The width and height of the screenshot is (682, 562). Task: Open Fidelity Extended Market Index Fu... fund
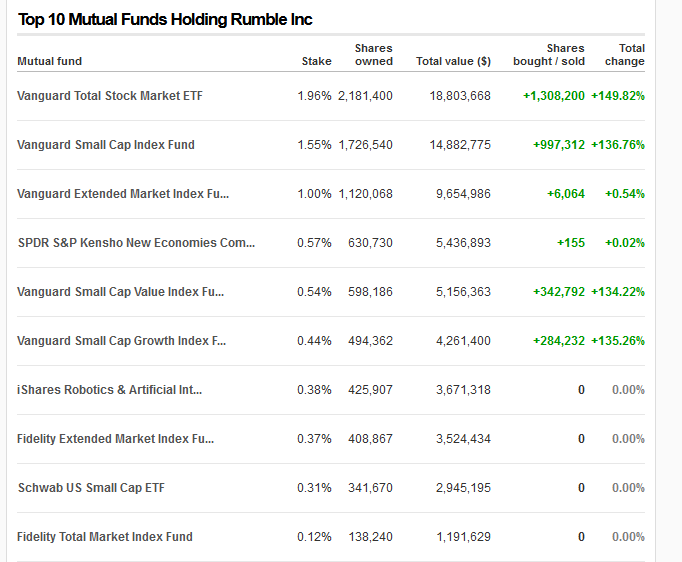coord(115,439)
